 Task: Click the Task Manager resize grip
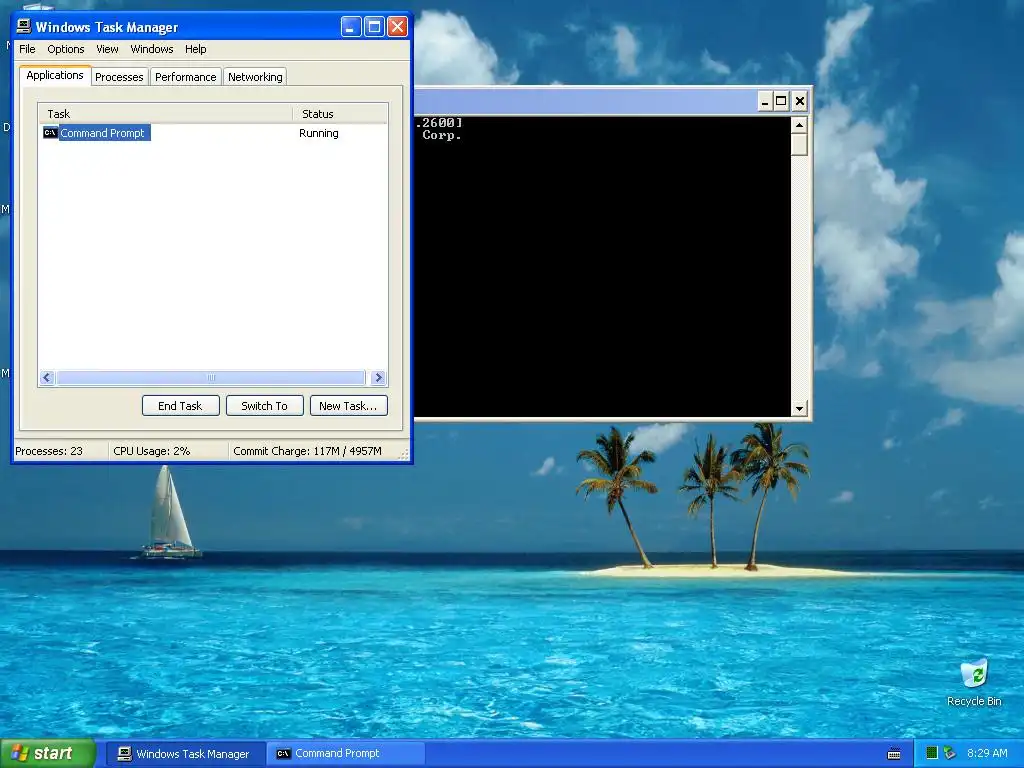coord(404,454)
